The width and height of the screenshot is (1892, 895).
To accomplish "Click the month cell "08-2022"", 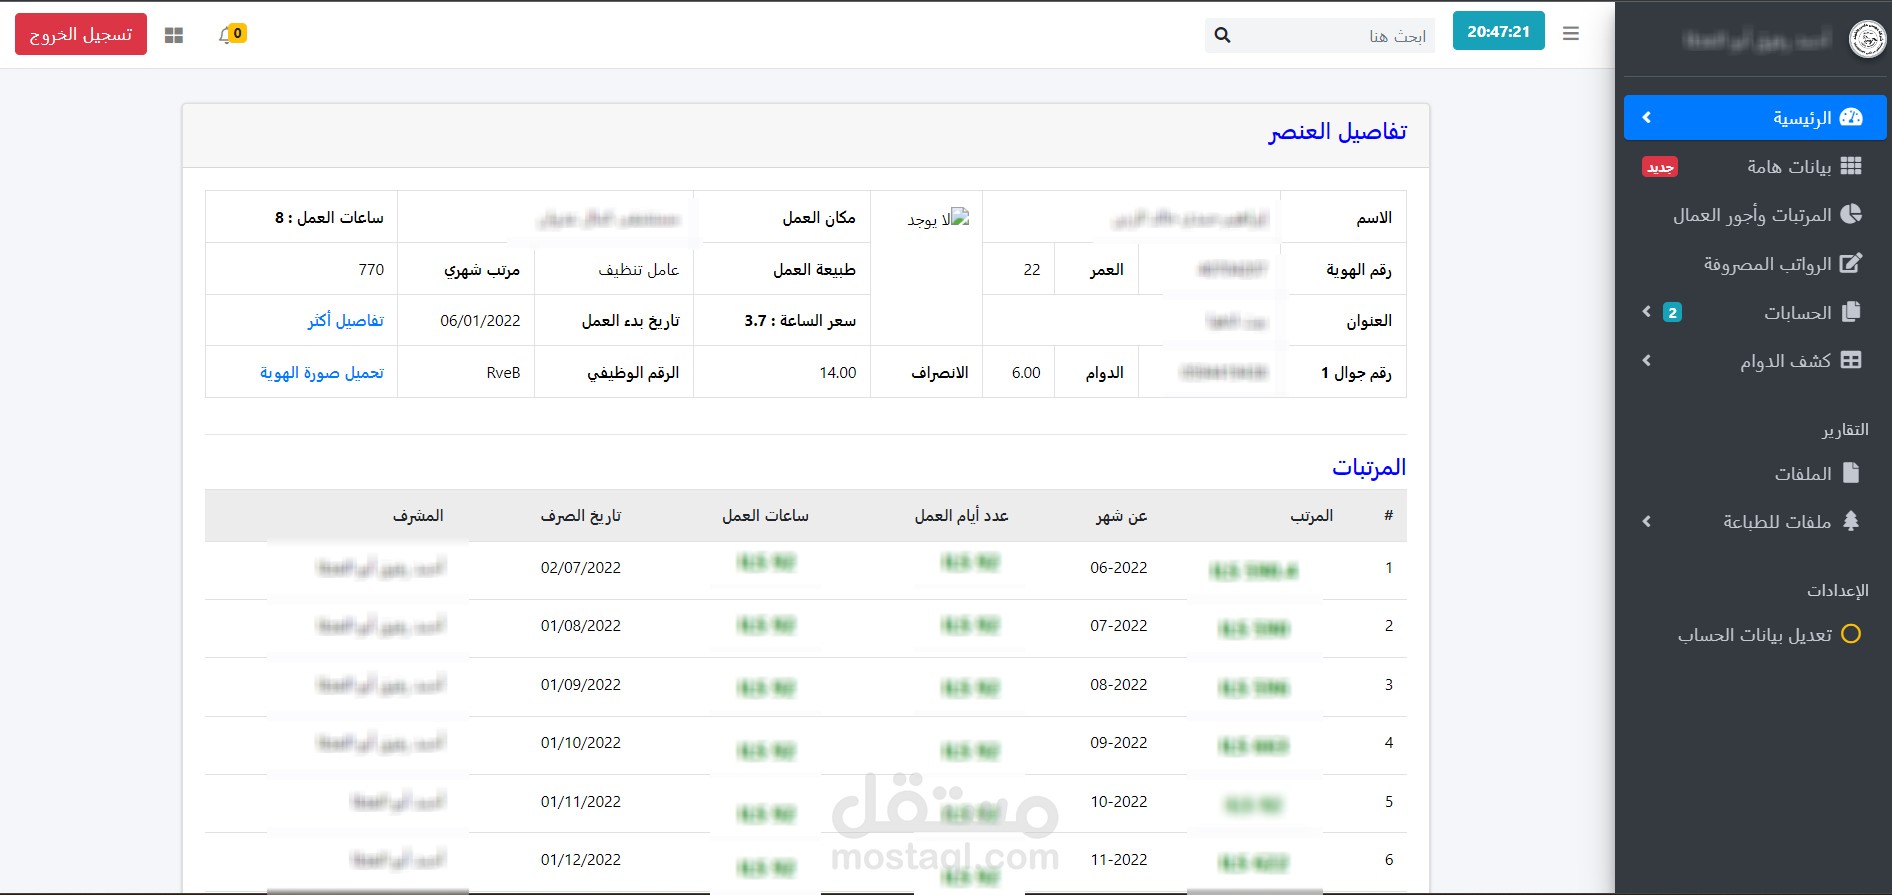I will [x=1119, y=684].
